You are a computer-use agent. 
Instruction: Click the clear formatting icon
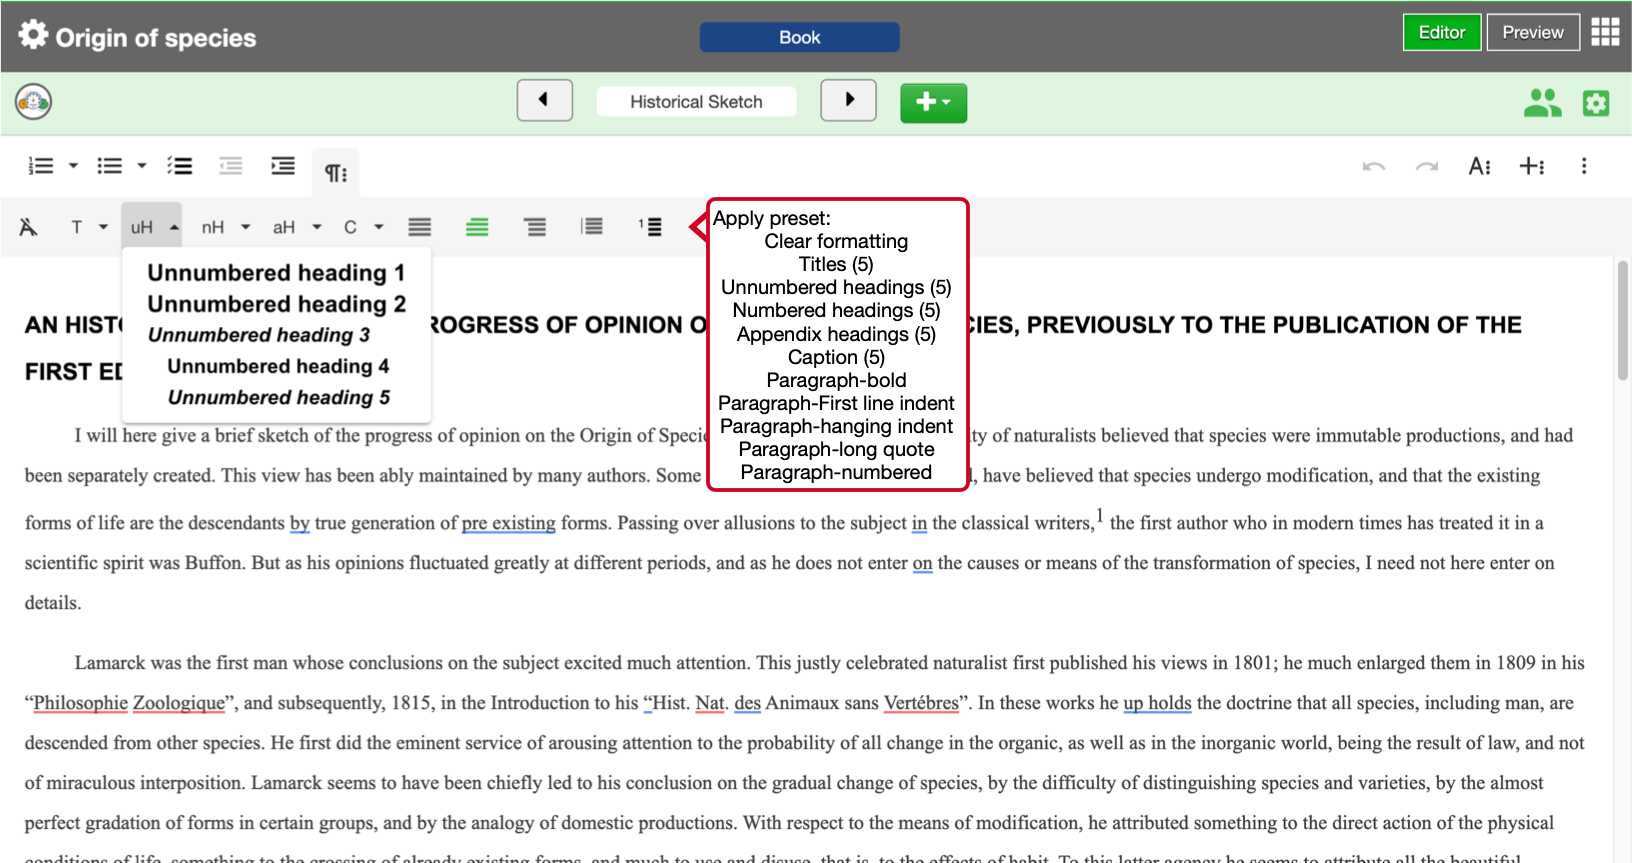click(28, 227)
